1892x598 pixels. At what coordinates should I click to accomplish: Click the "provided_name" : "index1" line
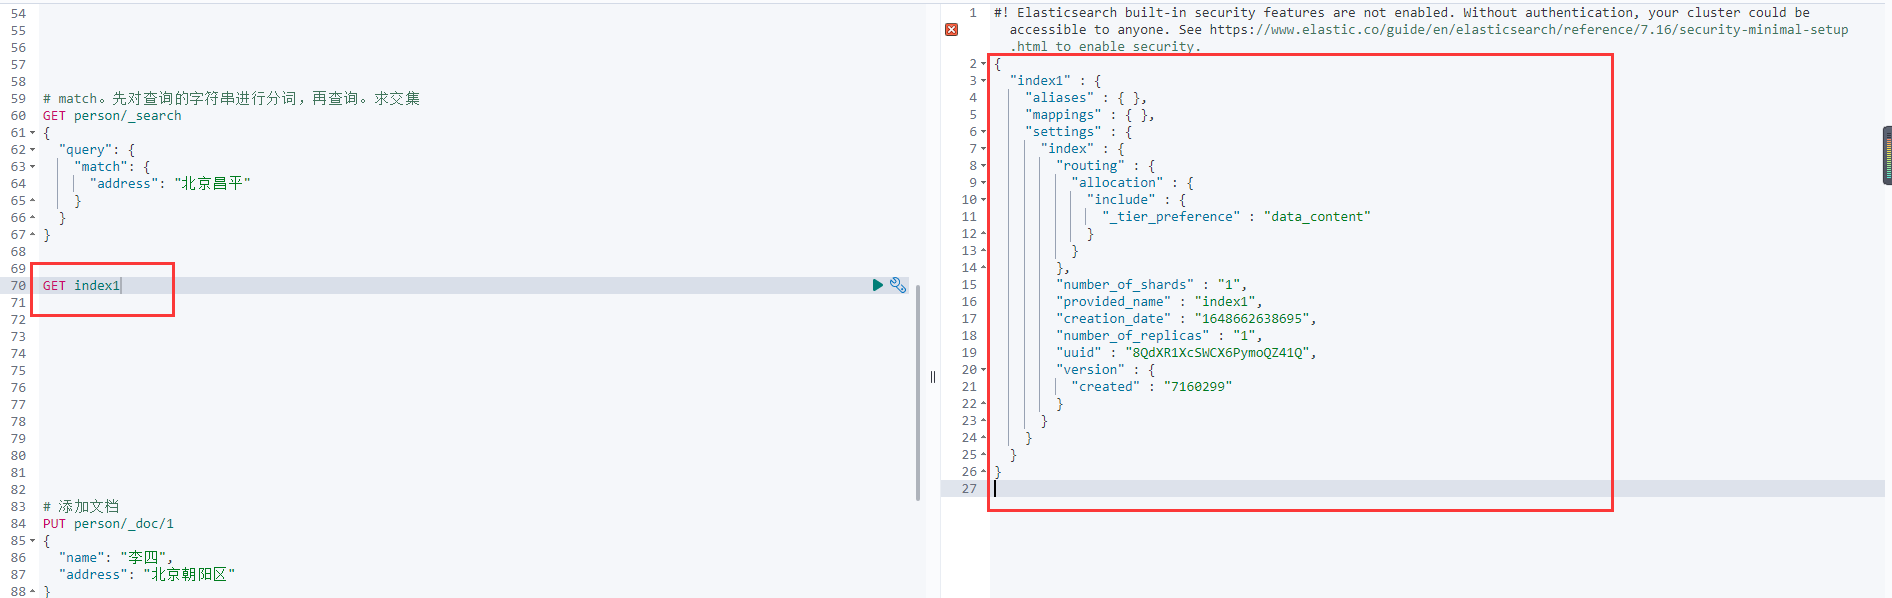1160,302
